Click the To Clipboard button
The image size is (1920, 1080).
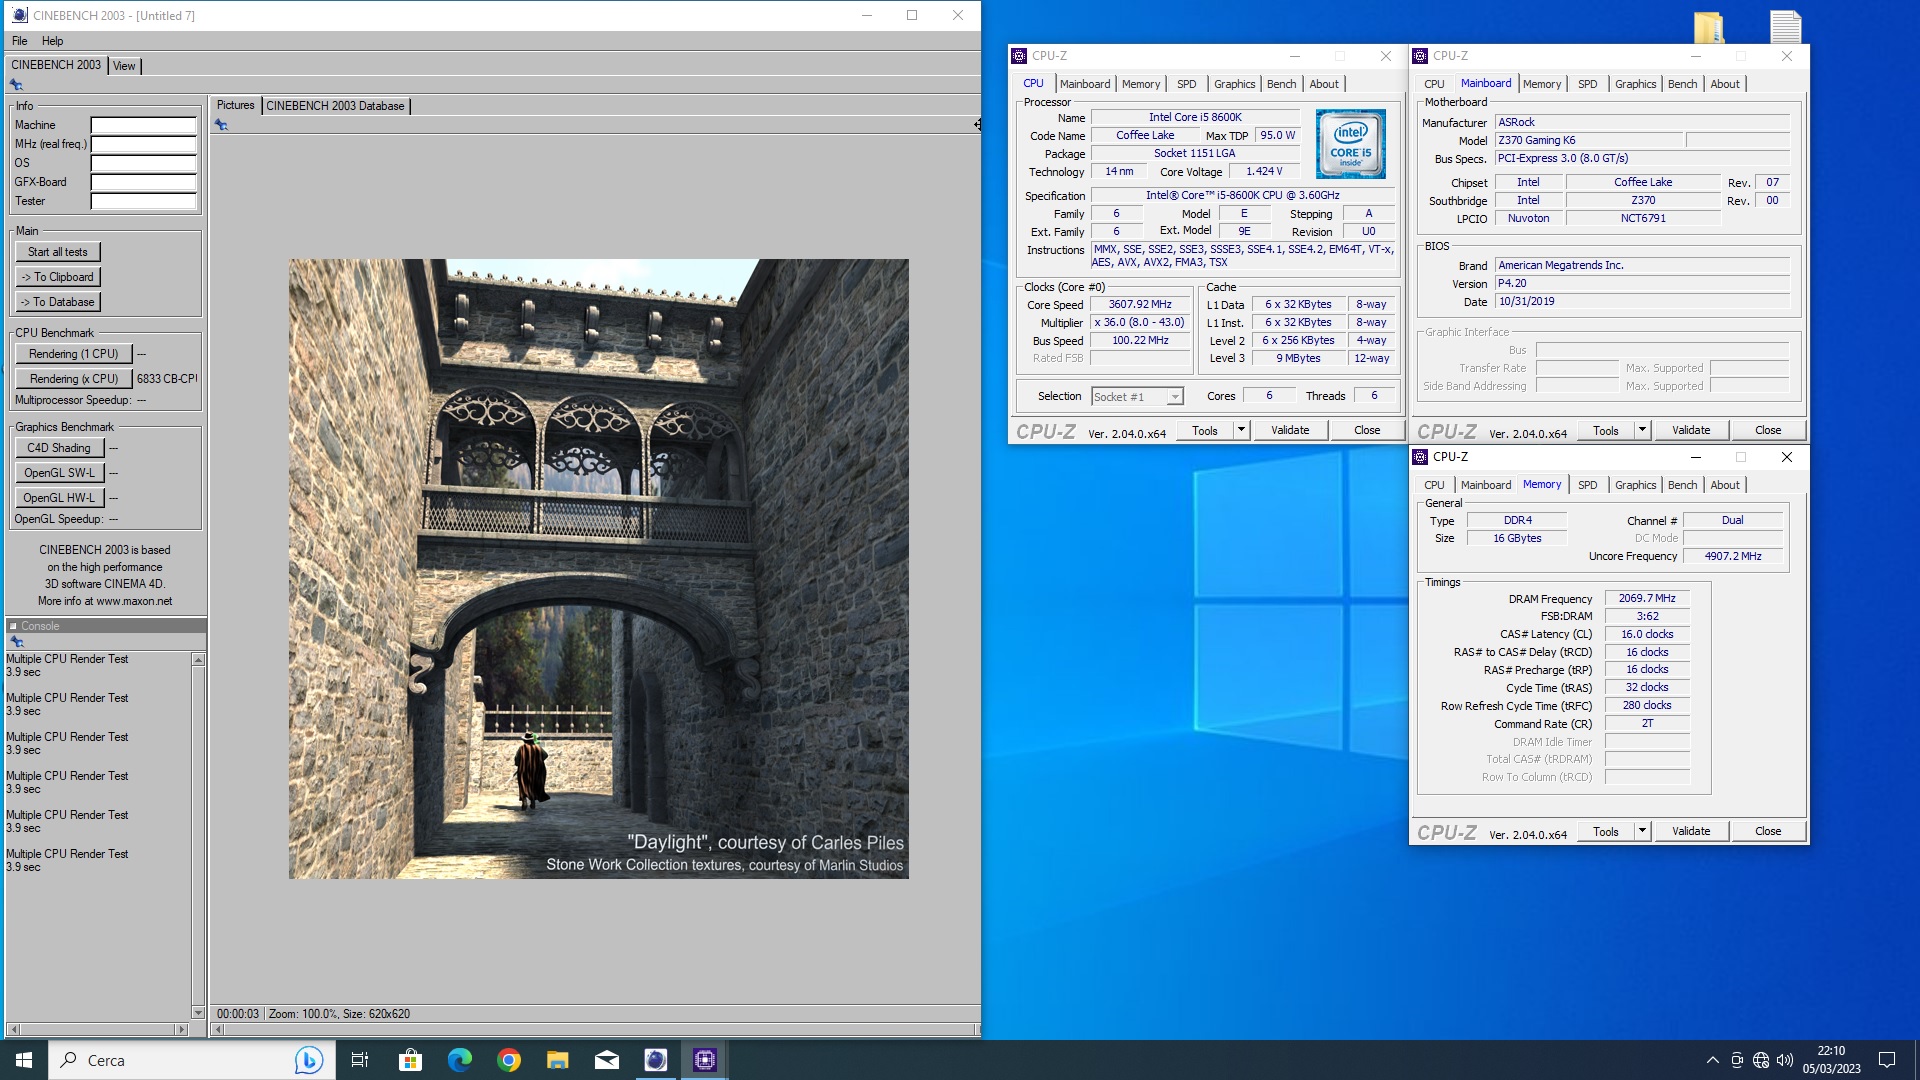point(58,277)
